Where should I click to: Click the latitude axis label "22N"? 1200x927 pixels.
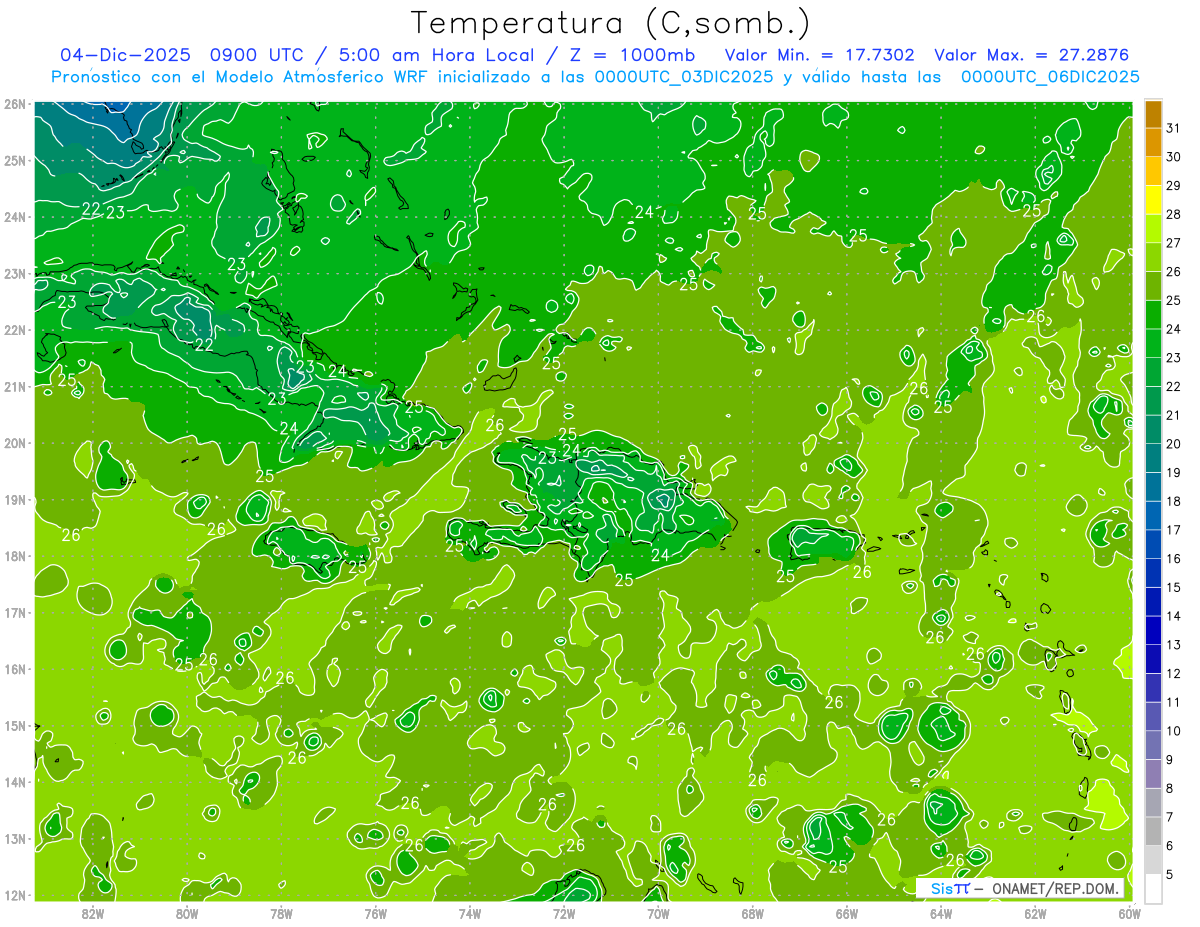click(14, 330)
